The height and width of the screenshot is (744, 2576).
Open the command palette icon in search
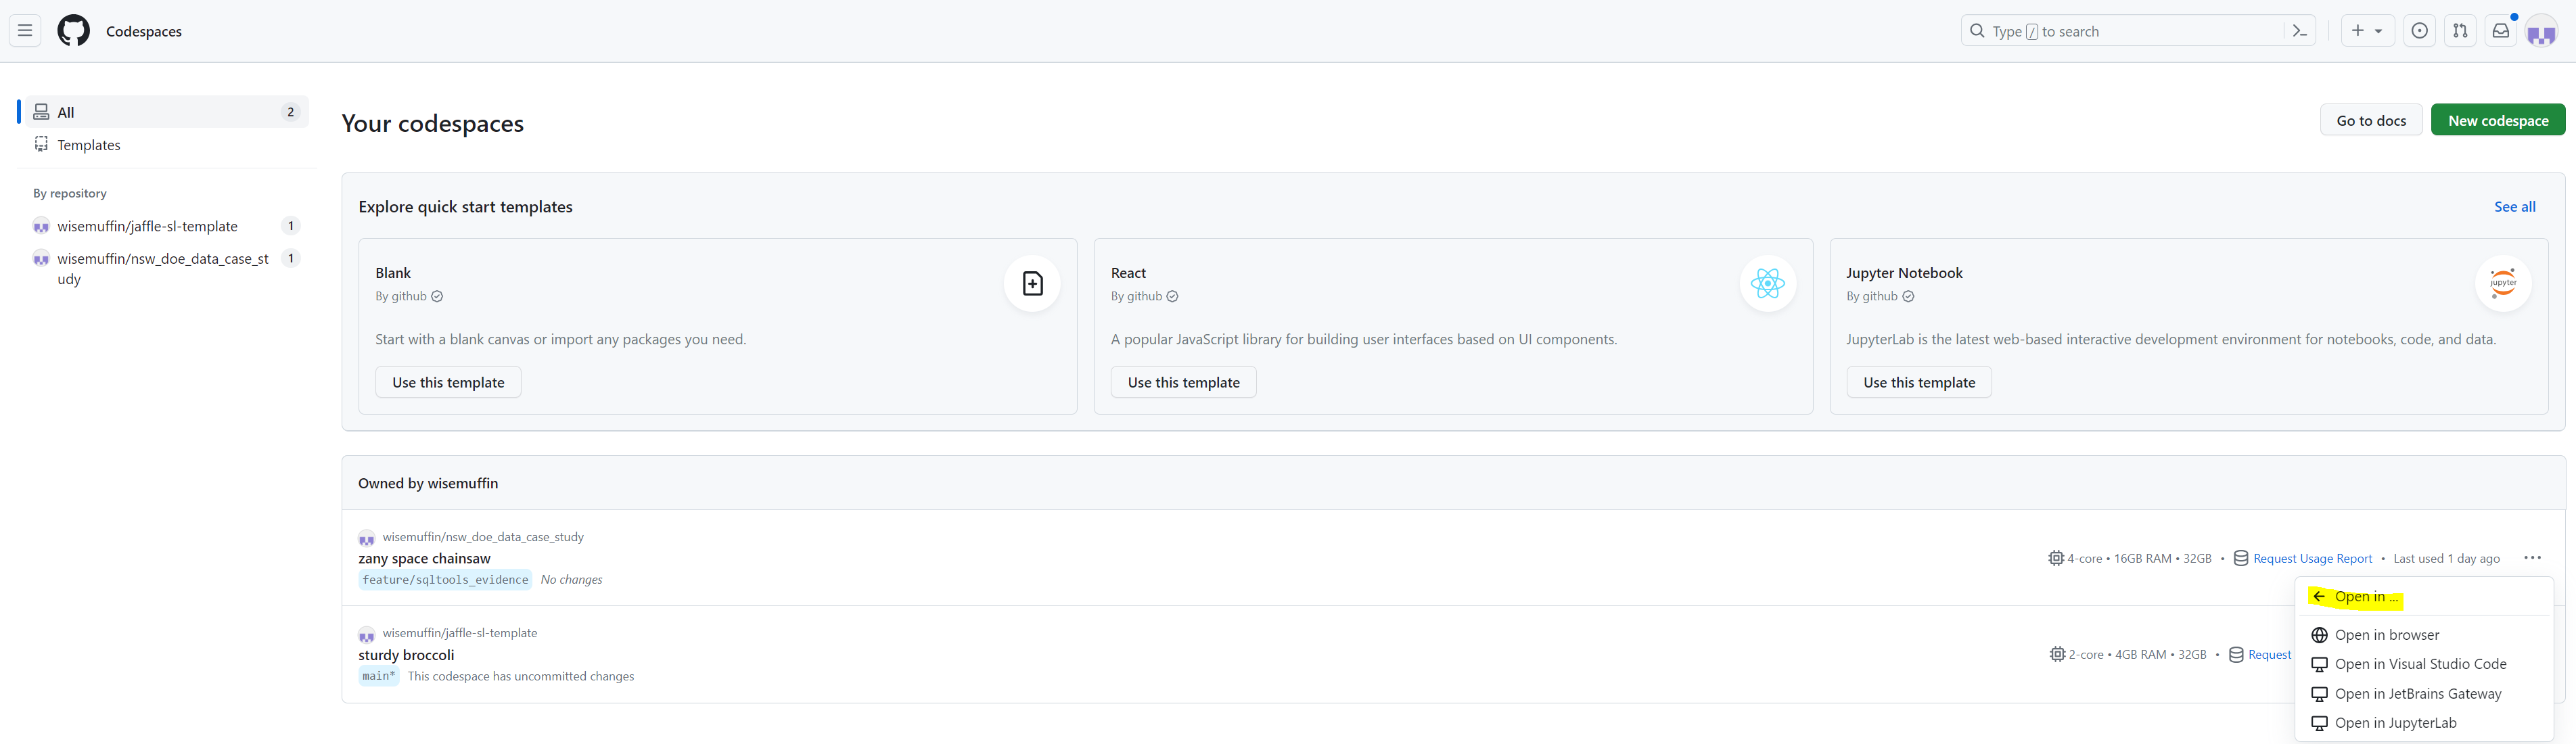2299,31
